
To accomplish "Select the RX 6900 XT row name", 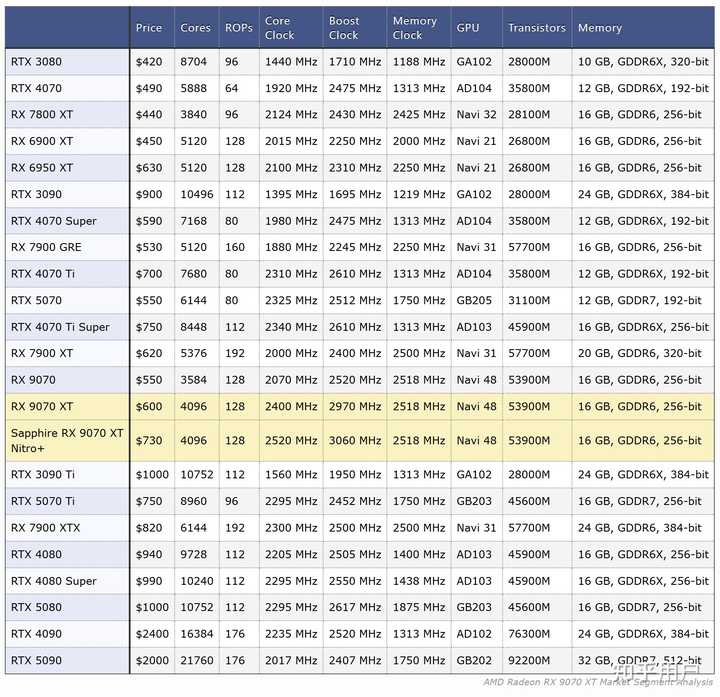I will (x=42, y=141).
